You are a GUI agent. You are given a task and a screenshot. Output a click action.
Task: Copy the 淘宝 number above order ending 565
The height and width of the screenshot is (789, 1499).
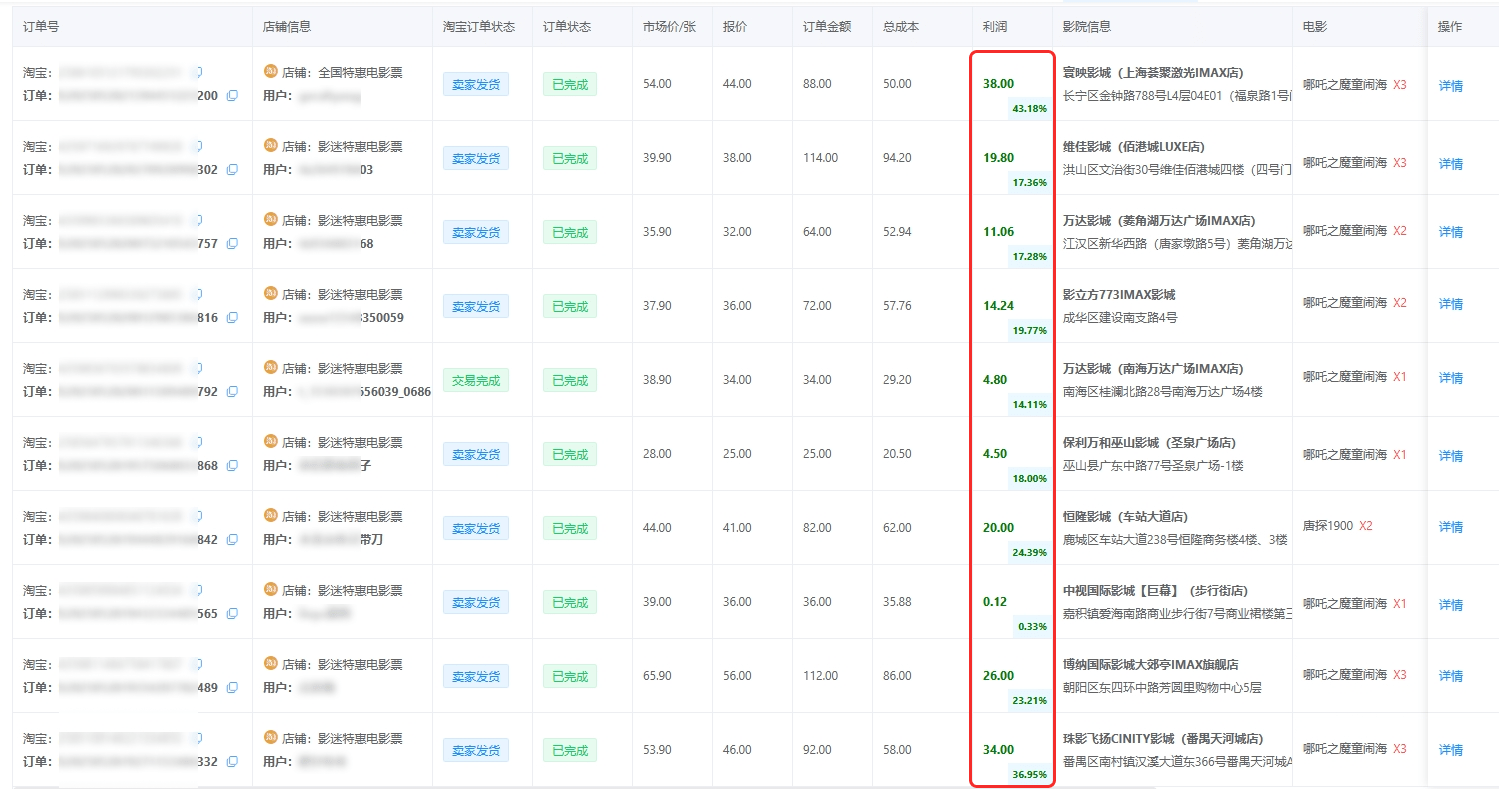[x=198, y=590]
